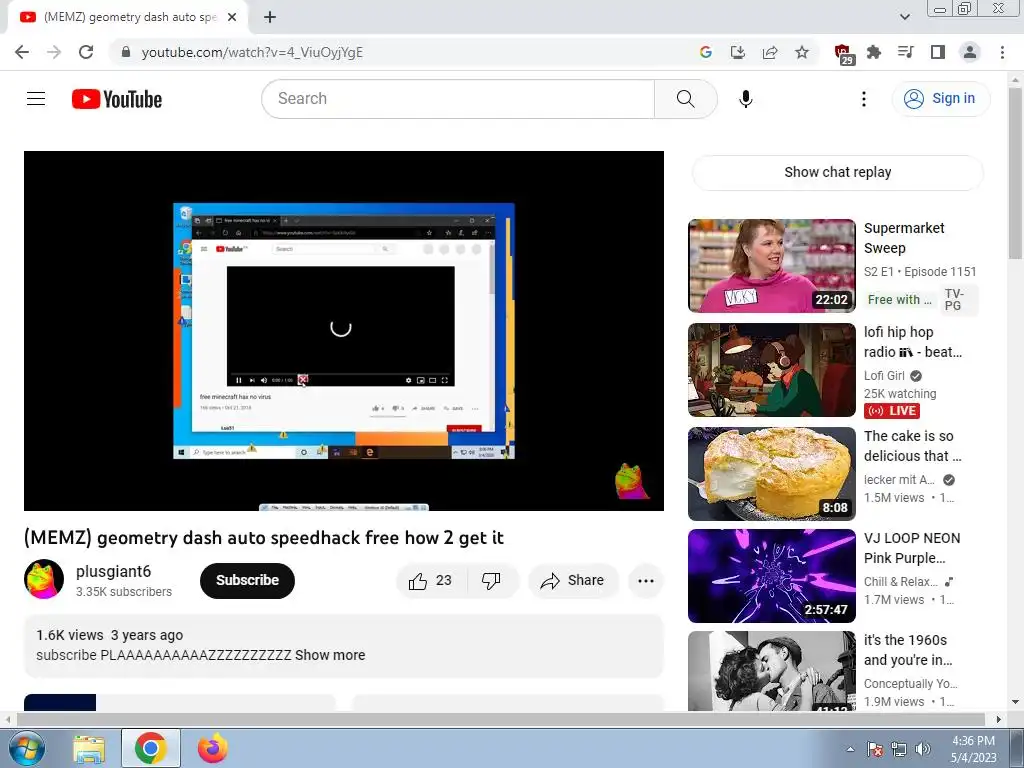Viewport: 1024px width, 768px height.
Task: Open the plusgiant6 channel avatar
Action: [x=44, y=579]
